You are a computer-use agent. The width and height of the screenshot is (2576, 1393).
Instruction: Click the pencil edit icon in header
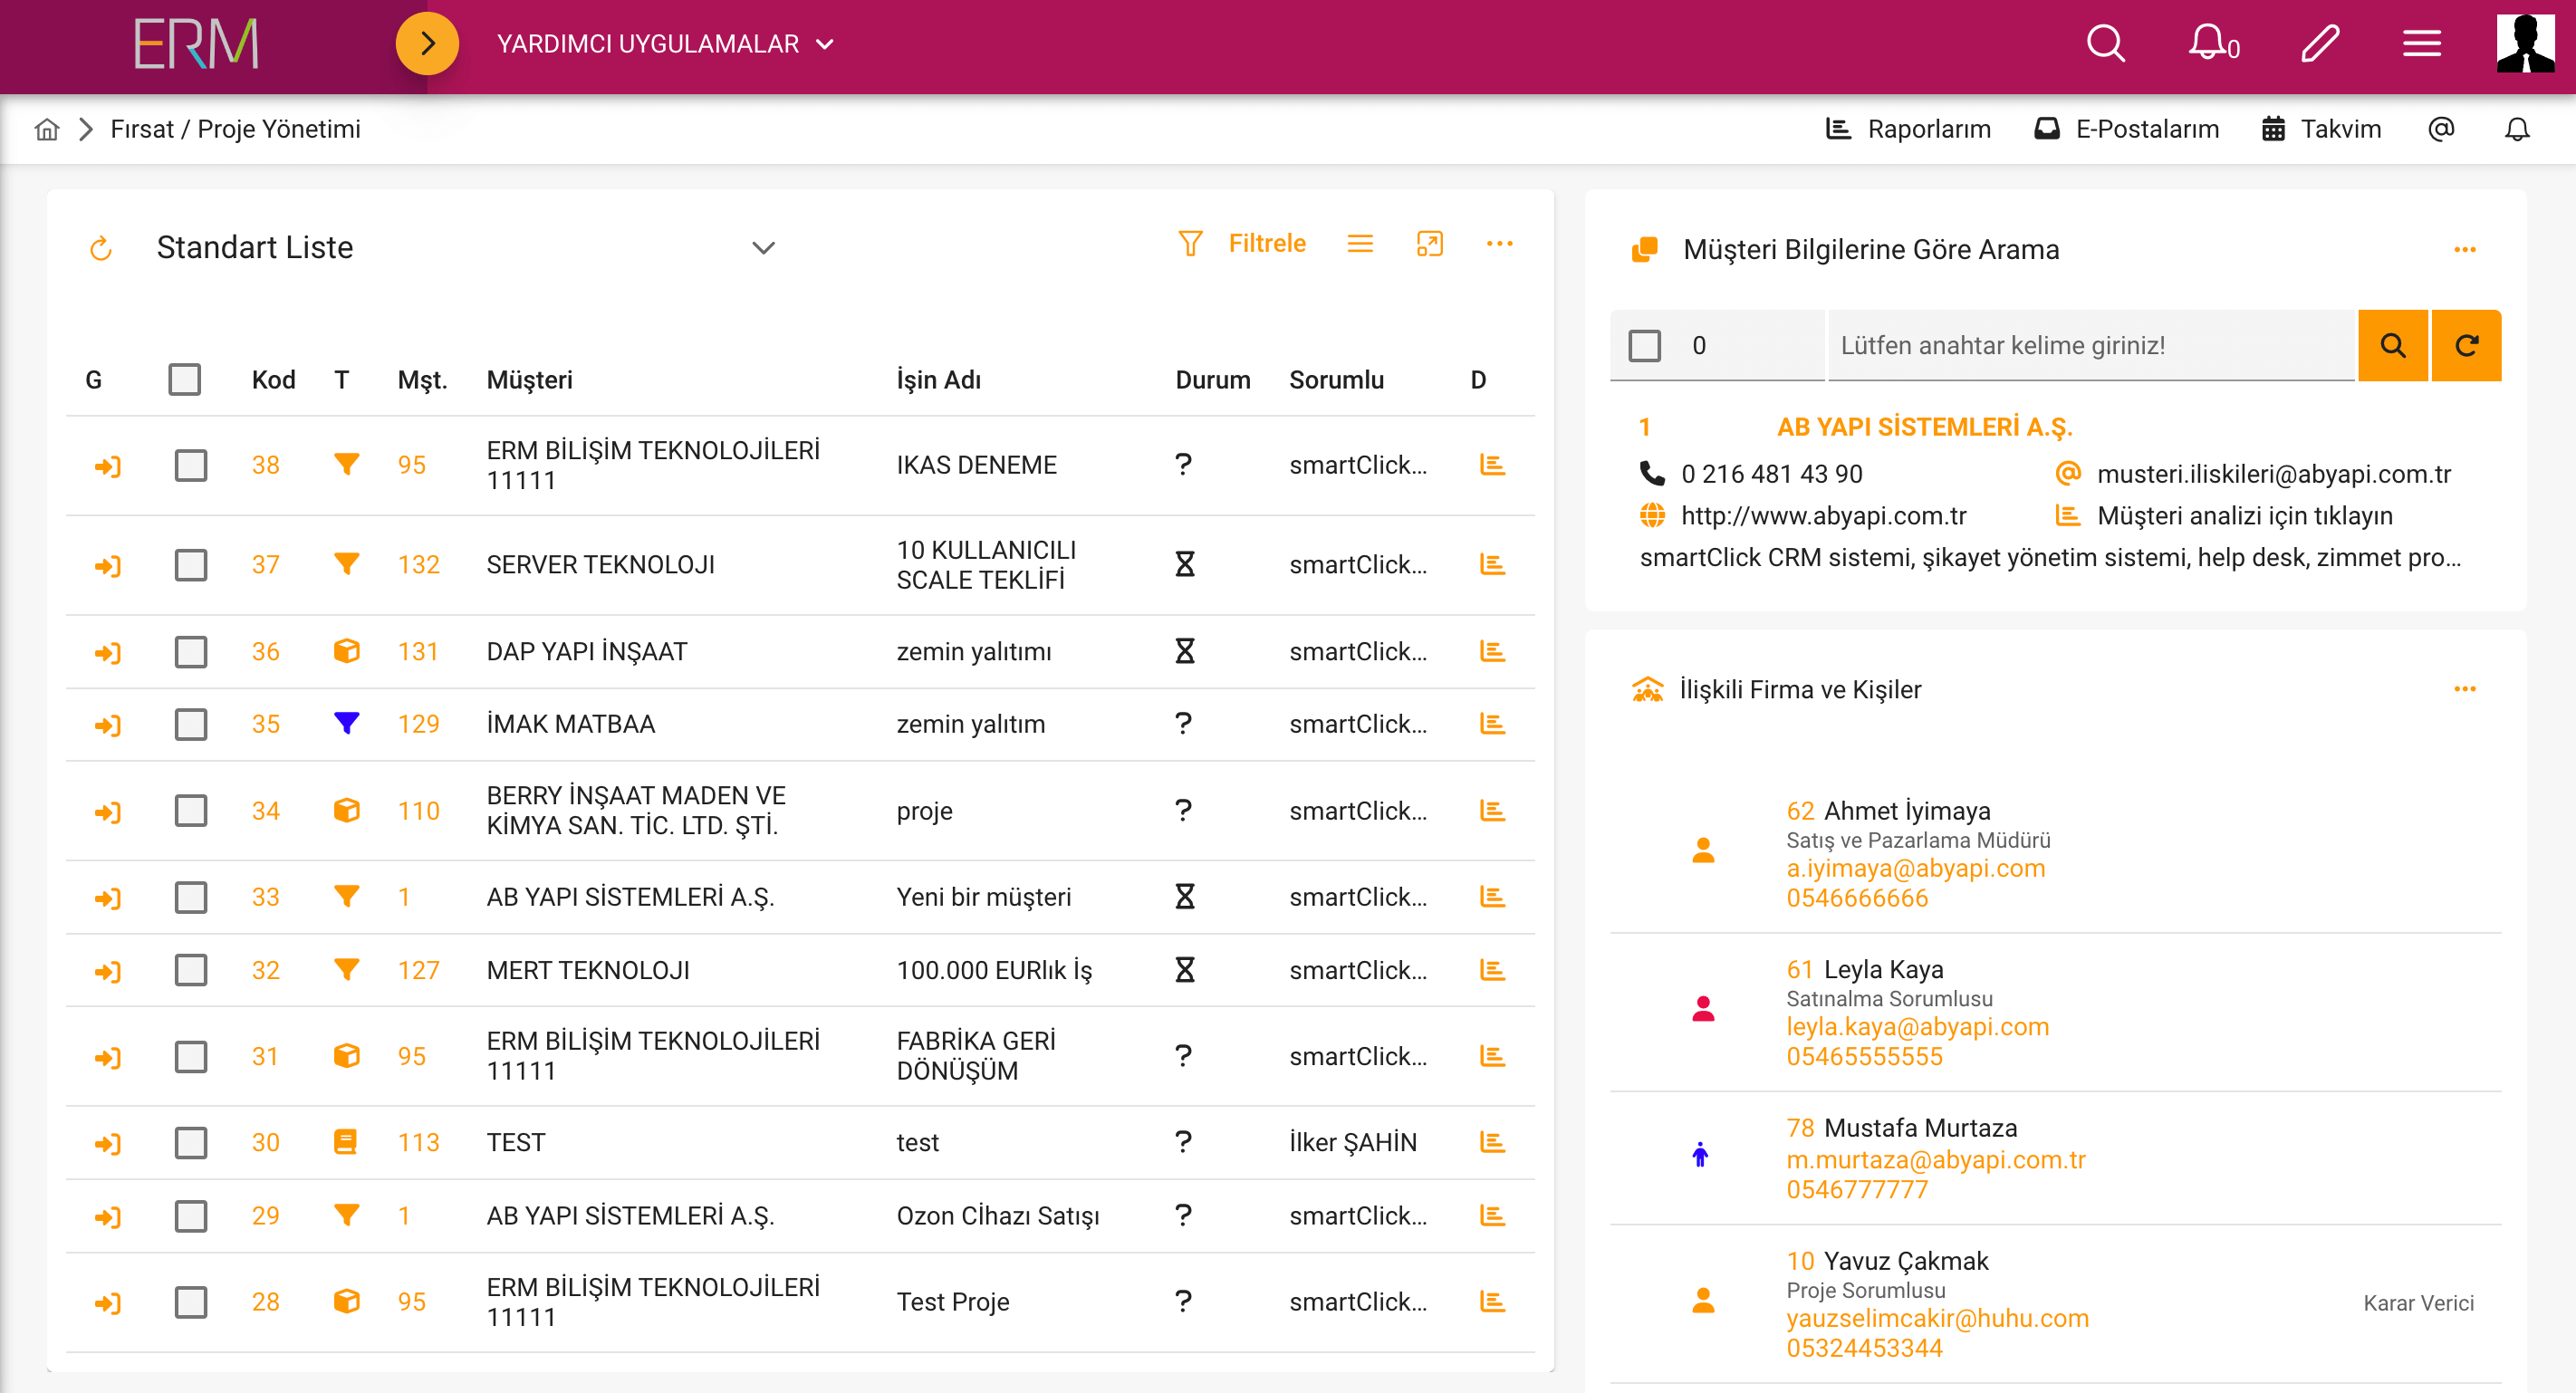tap(2320, 44)
